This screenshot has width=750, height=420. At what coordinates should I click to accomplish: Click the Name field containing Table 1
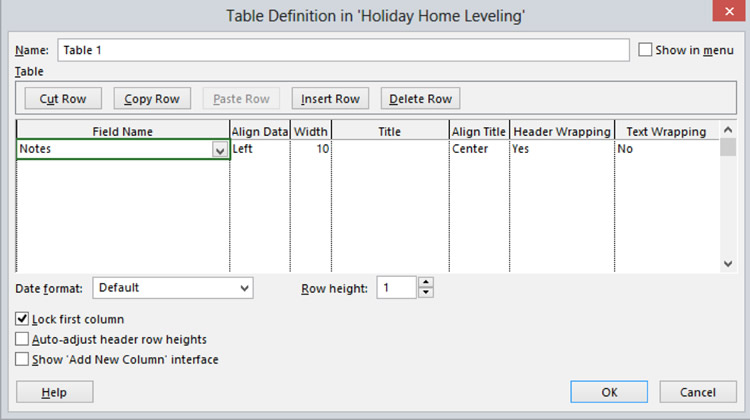point(343,50)
